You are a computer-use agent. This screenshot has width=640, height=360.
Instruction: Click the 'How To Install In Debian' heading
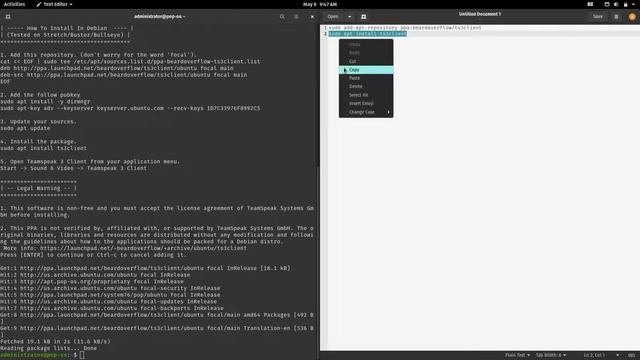point(67,28)
